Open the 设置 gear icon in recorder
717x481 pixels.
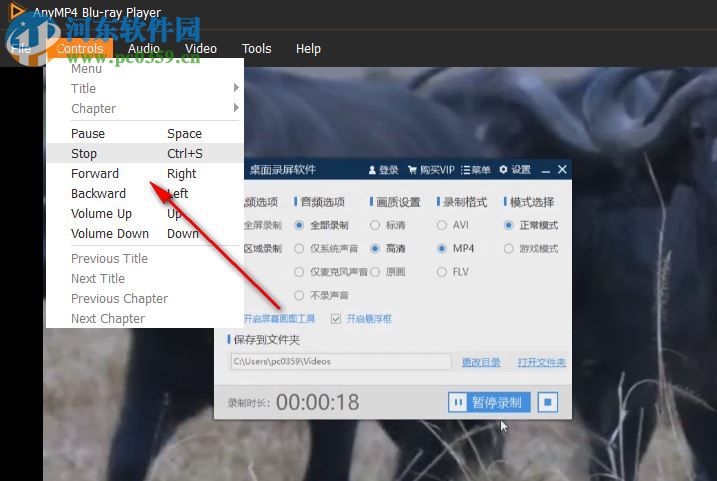click(503, 170)
